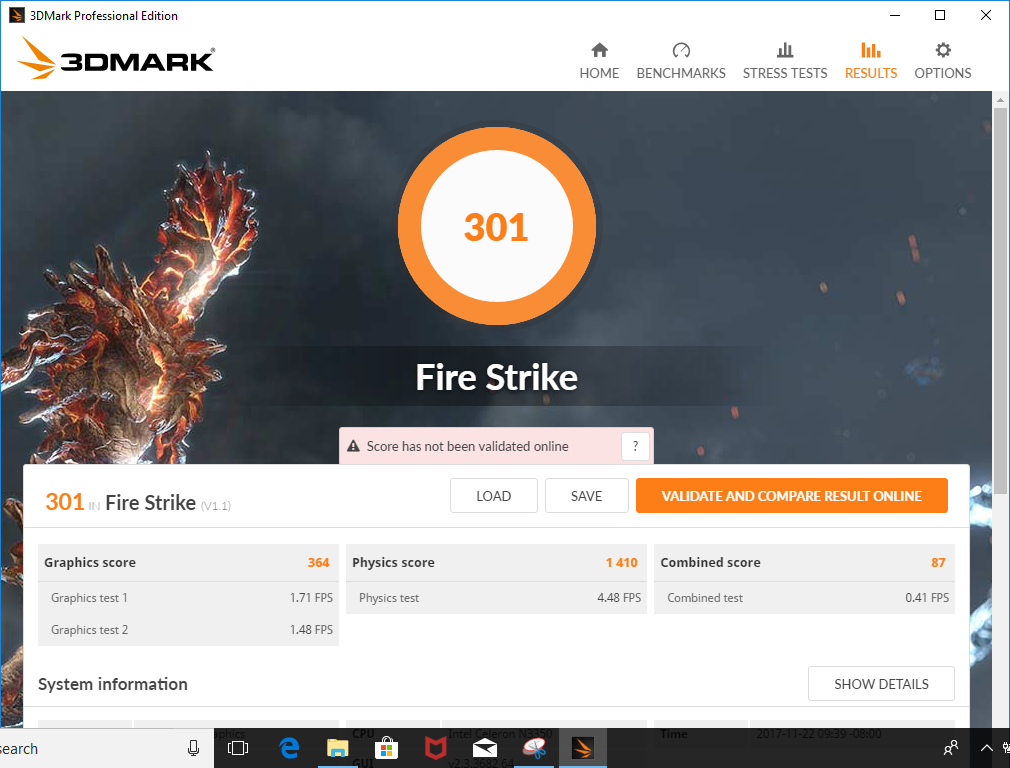The width and height of the screenshot is (1010, 768).
Task: Open File Explorer from taskbar
Action: tap(338, 748)
